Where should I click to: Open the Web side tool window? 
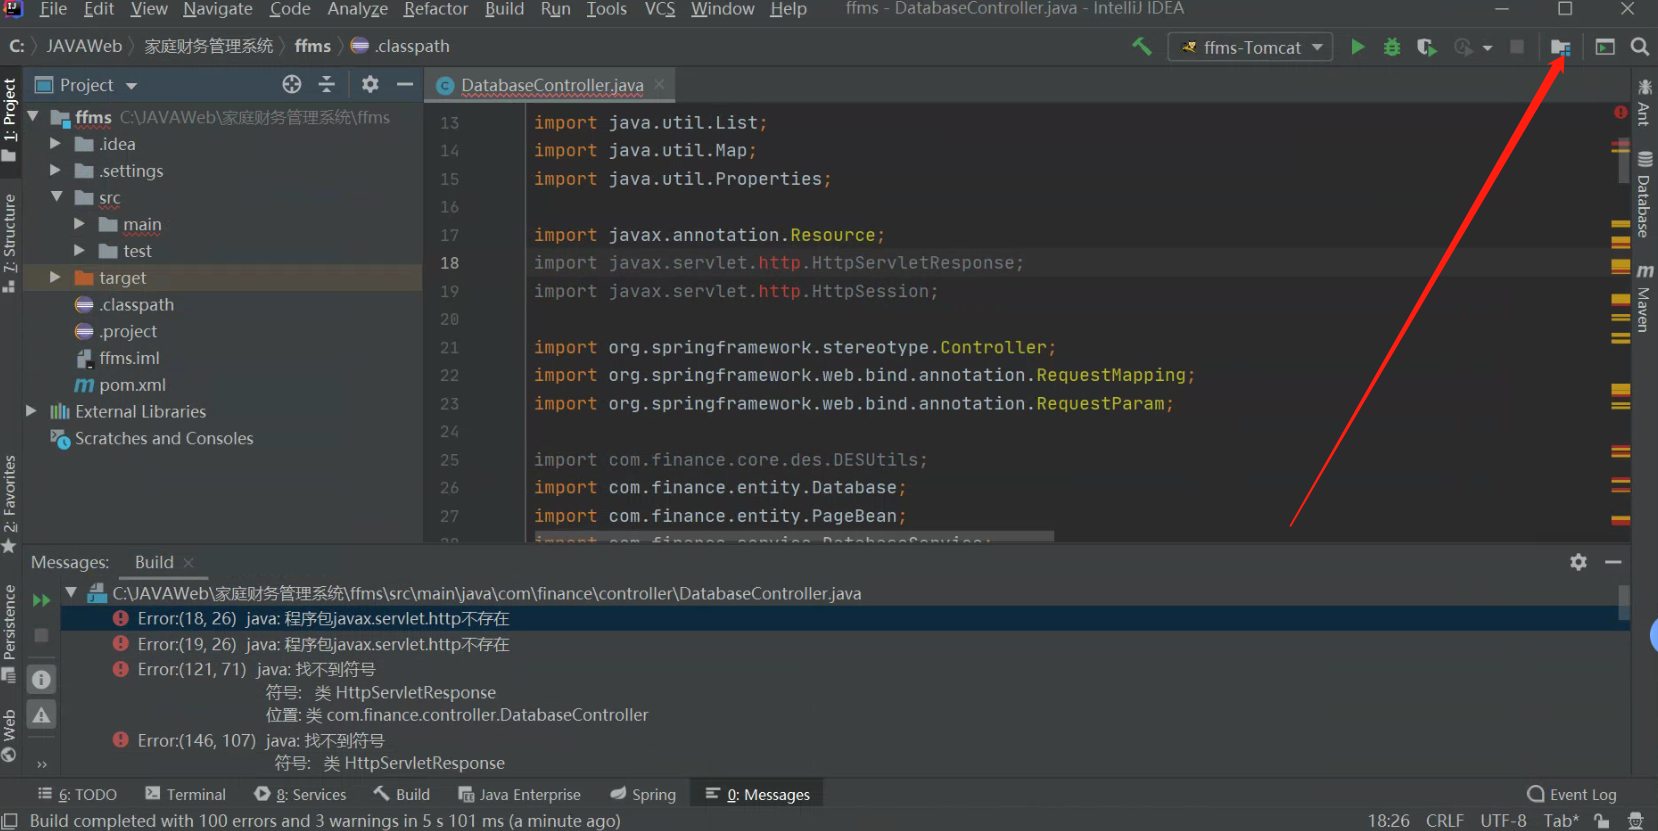(10, 735)
